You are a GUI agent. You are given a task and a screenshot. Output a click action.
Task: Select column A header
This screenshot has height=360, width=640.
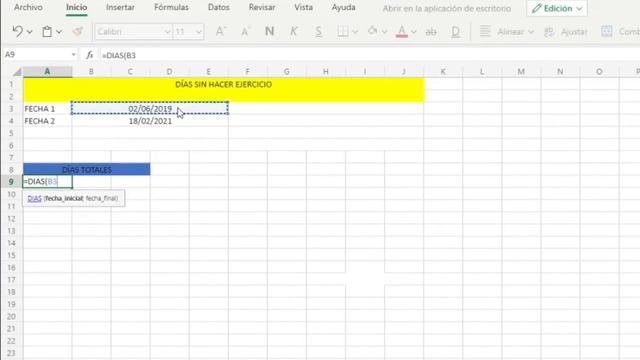[47, 71]
